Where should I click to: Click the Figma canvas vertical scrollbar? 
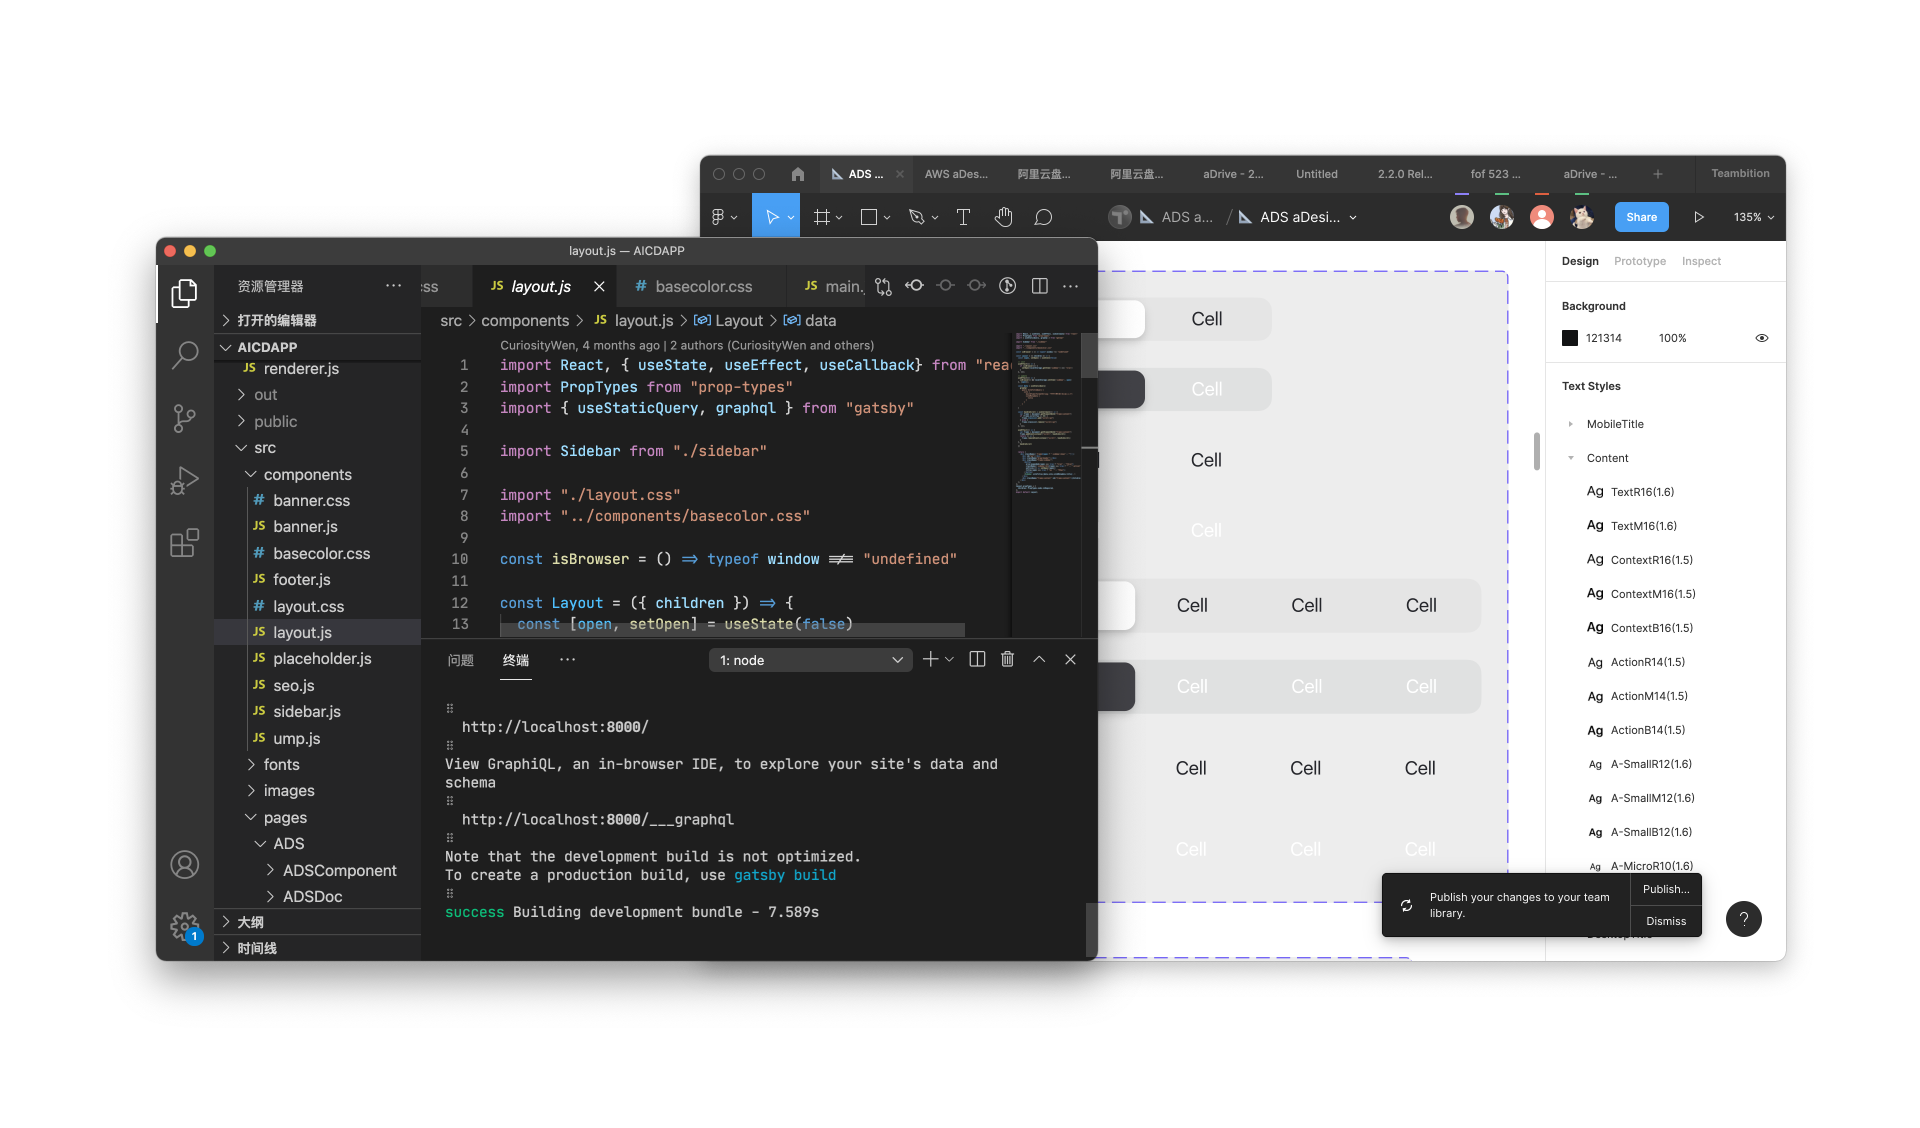point(1537,451)
